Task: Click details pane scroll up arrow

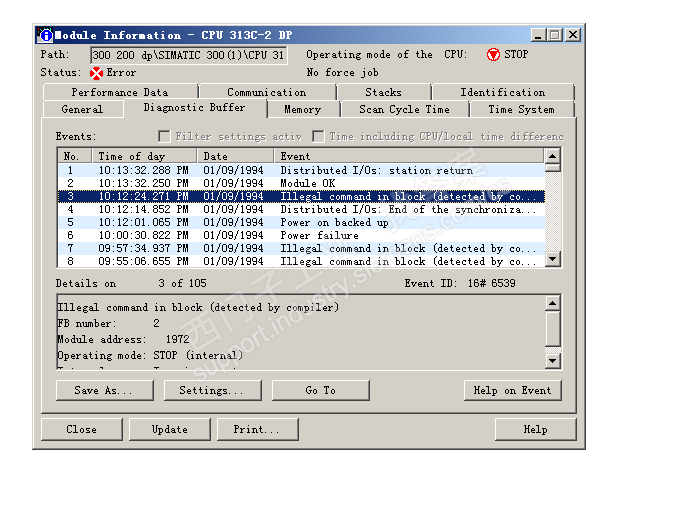Action: tap(553, 303)
